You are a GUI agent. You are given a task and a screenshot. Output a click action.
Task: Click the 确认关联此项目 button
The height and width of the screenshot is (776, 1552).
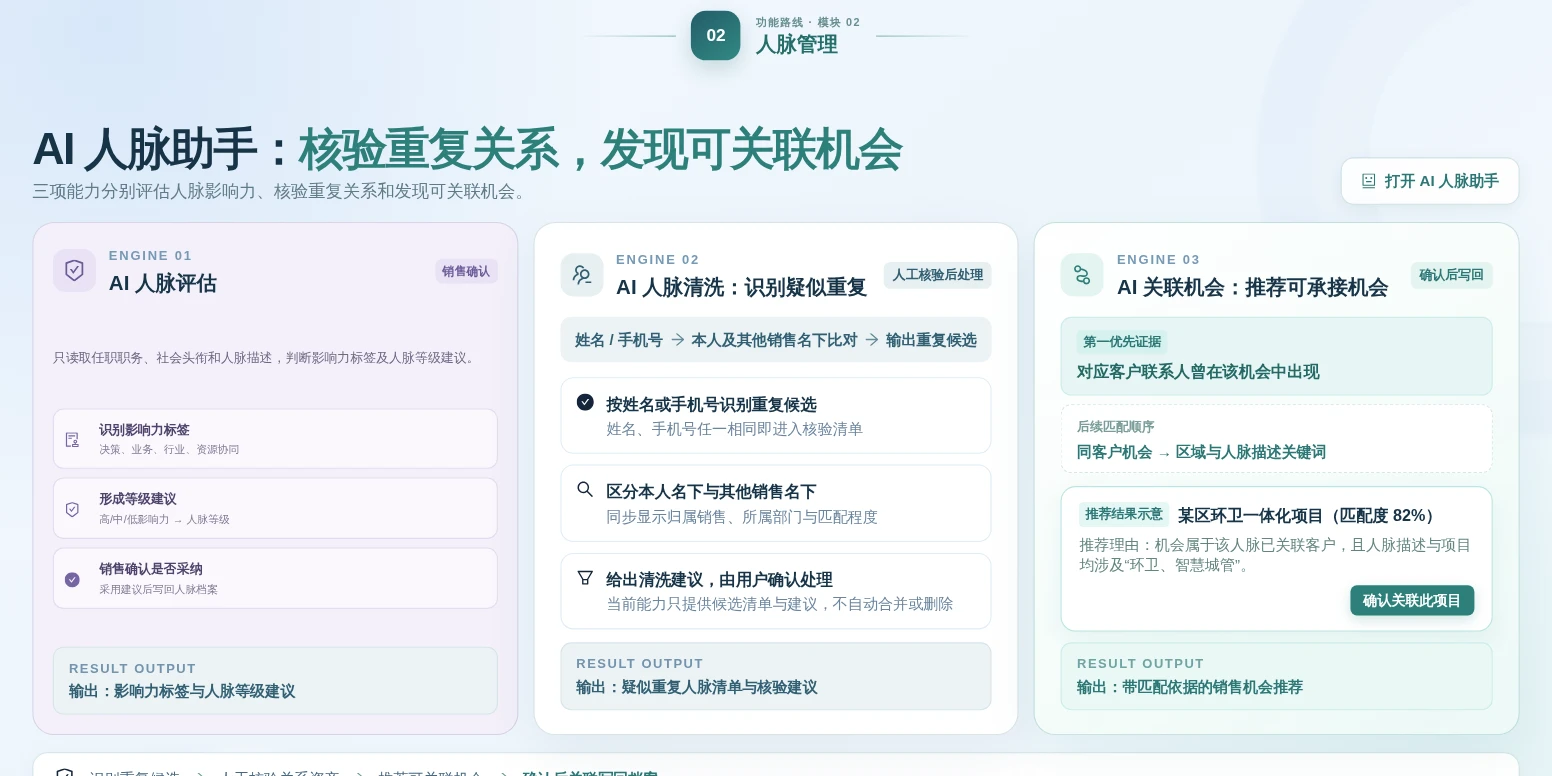pyautogui.click(x=1412, y=600)
